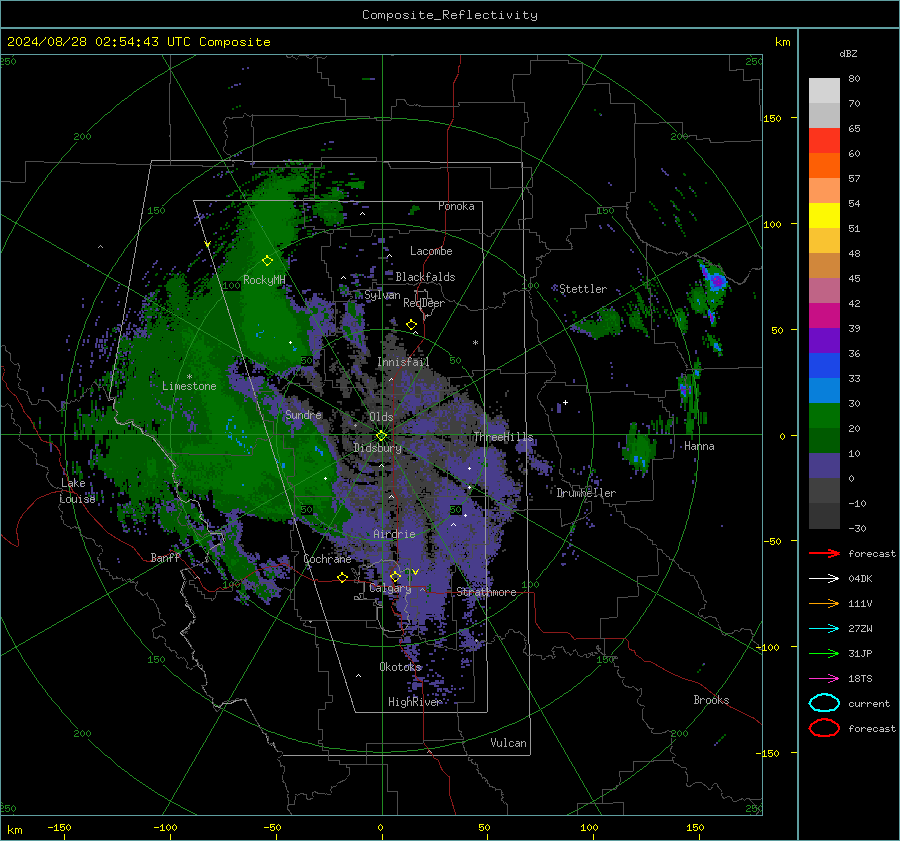Click the yellow diamond marker near RockyMH
The image size is (900, 841).
click(267, 261)
